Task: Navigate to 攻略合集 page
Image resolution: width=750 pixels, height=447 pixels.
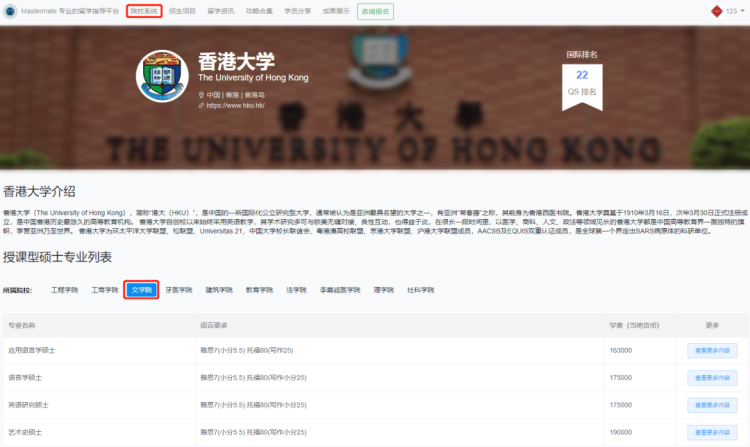Action: tap(261, 11)
